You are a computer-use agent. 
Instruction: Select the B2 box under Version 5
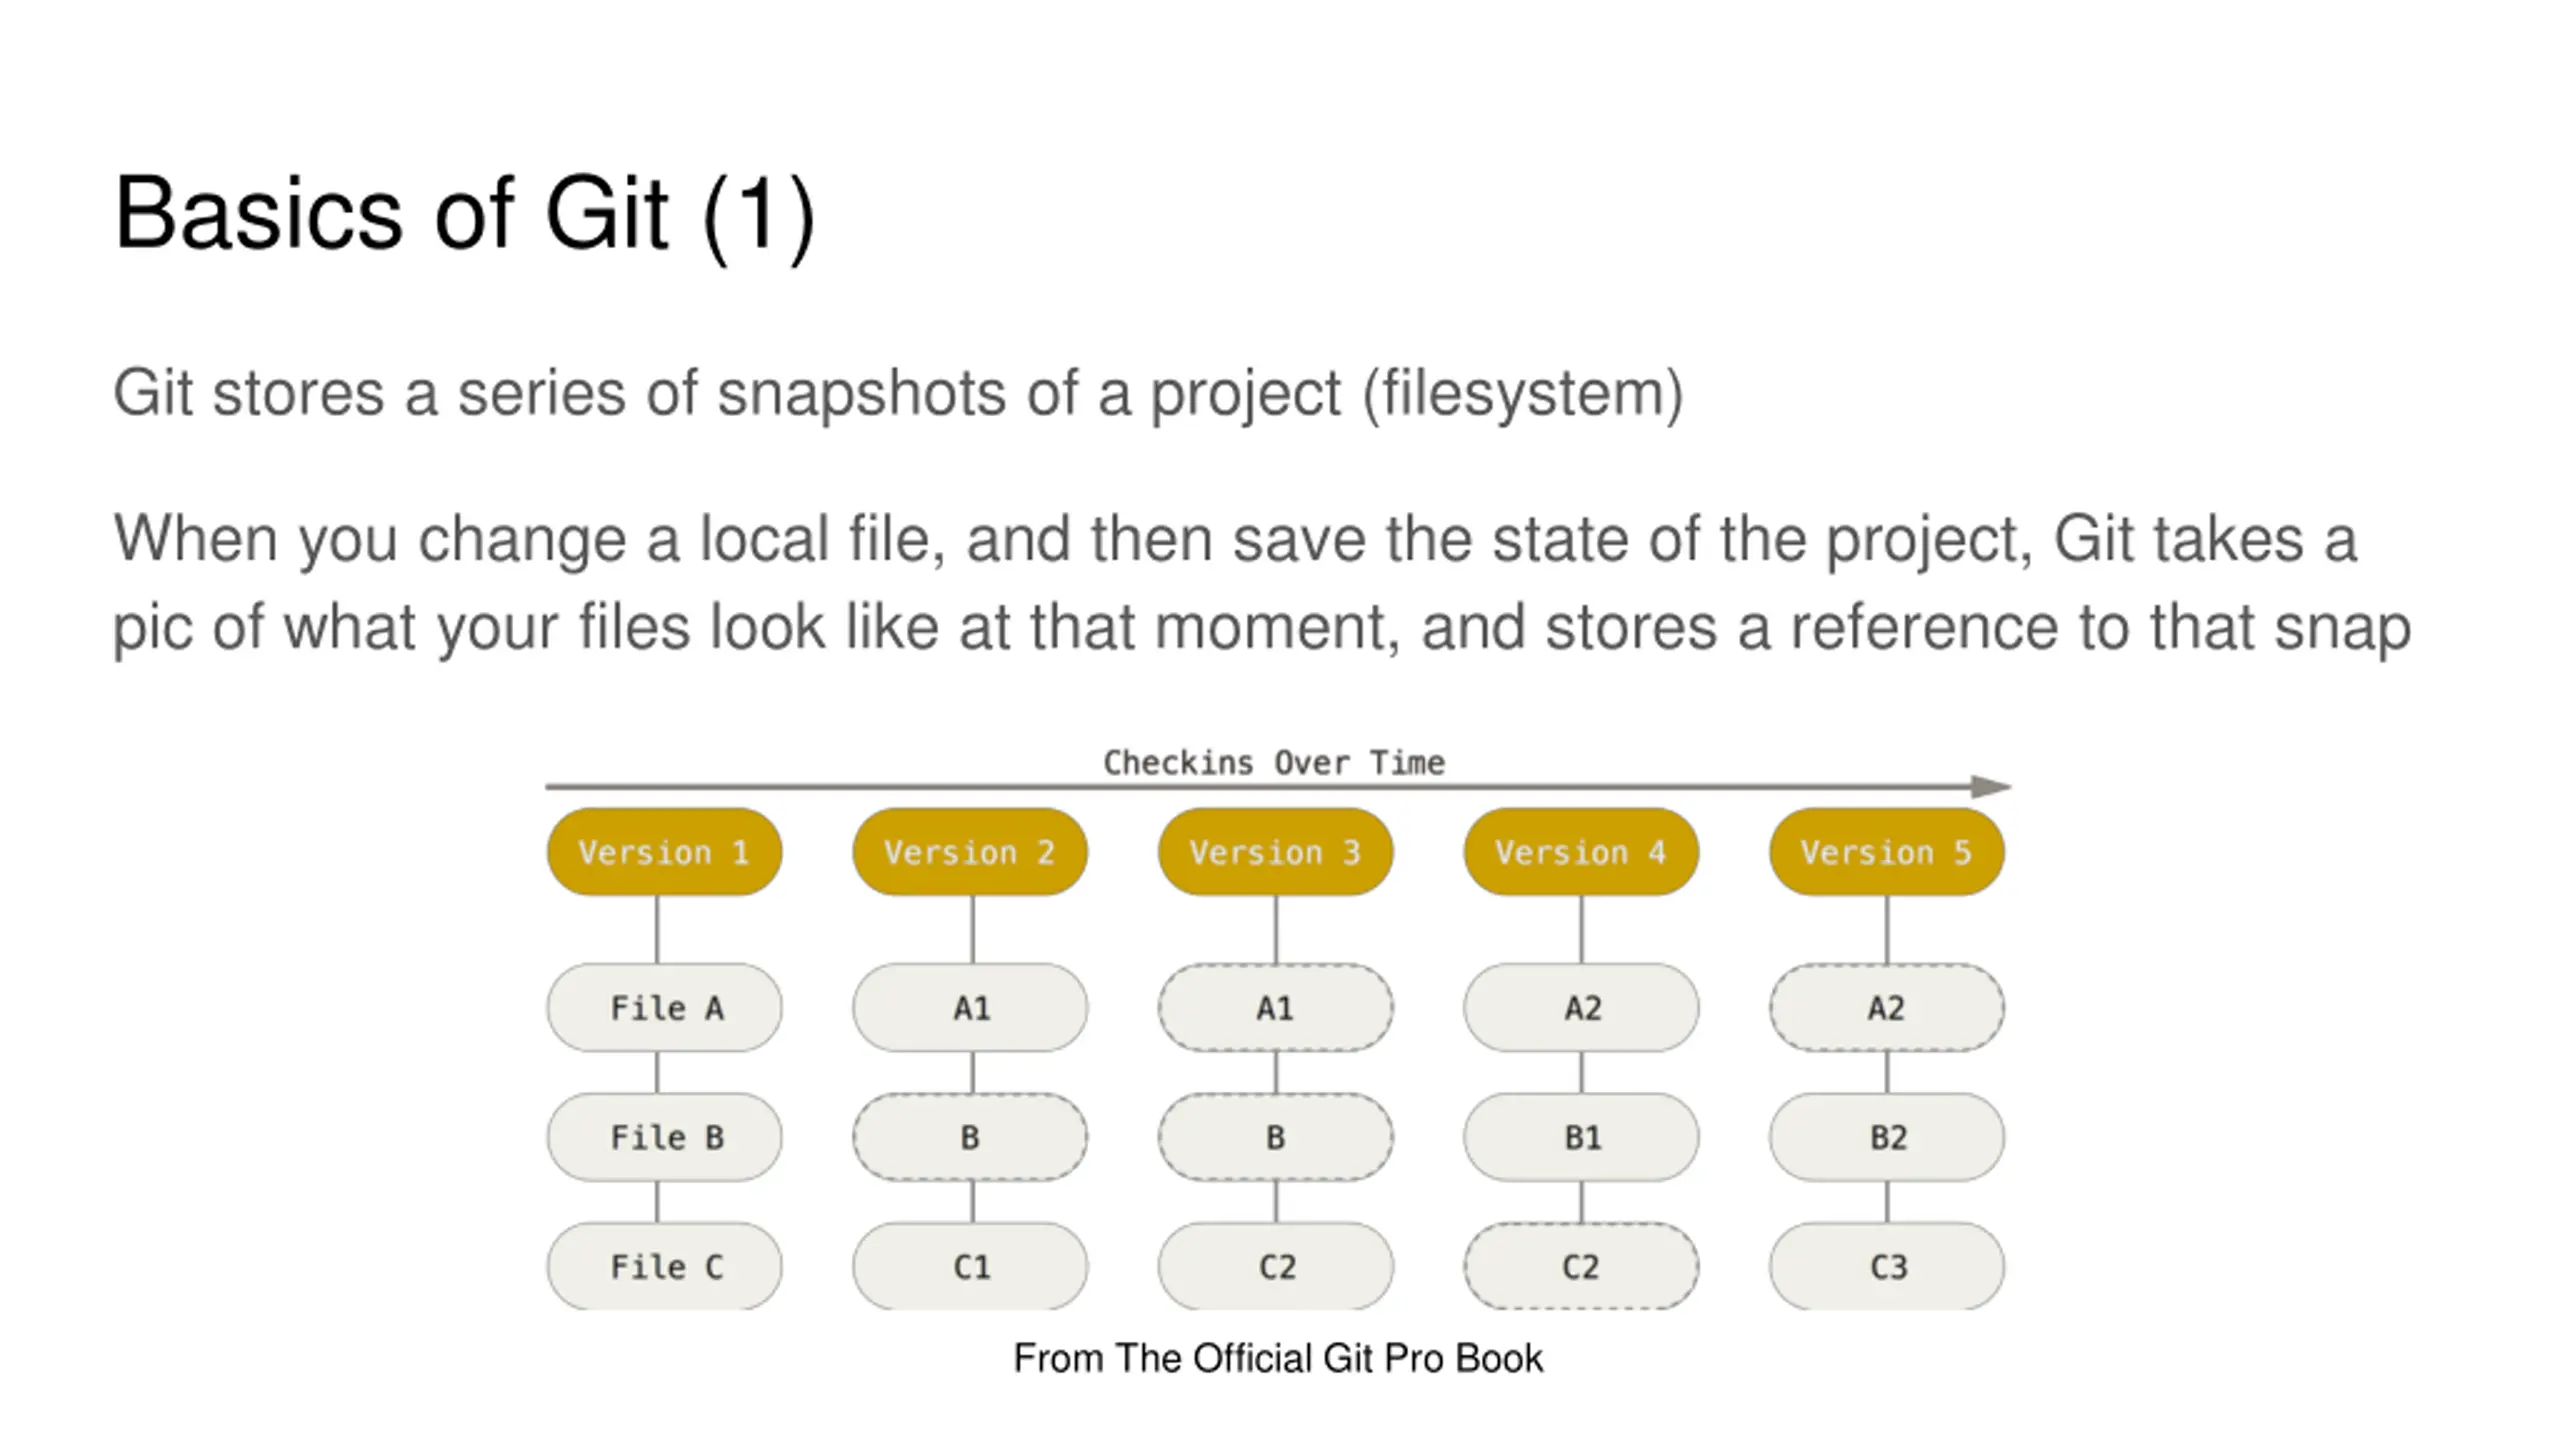(x=1887, y=1137)
